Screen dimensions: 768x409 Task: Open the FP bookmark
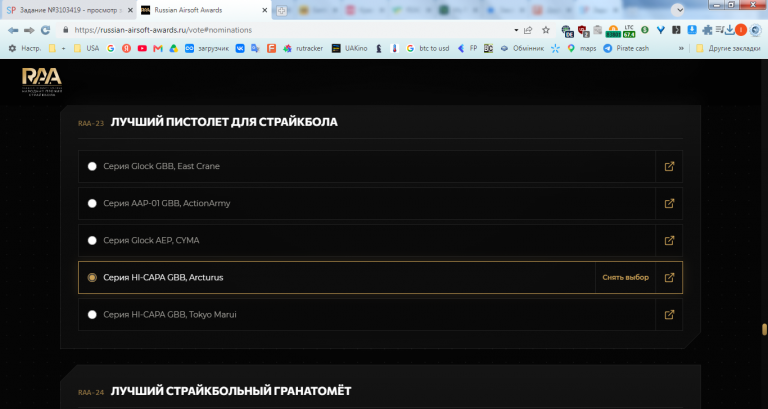point(467,48)
